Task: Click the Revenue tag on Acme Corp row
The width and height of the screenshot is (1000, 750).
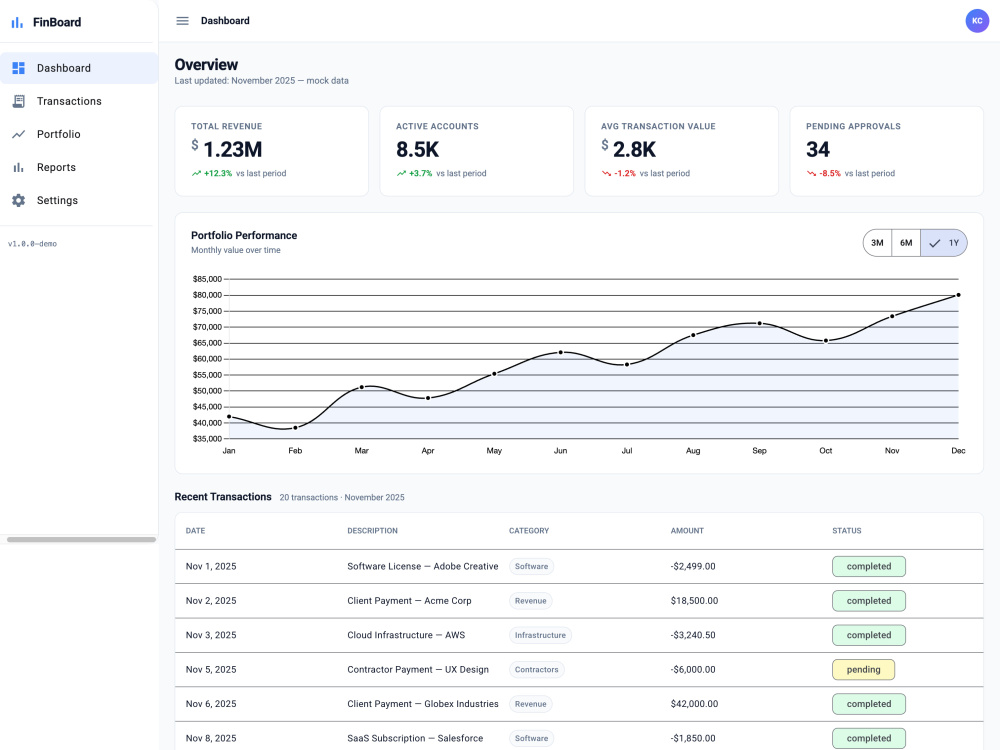Action: tap(531, 601)
